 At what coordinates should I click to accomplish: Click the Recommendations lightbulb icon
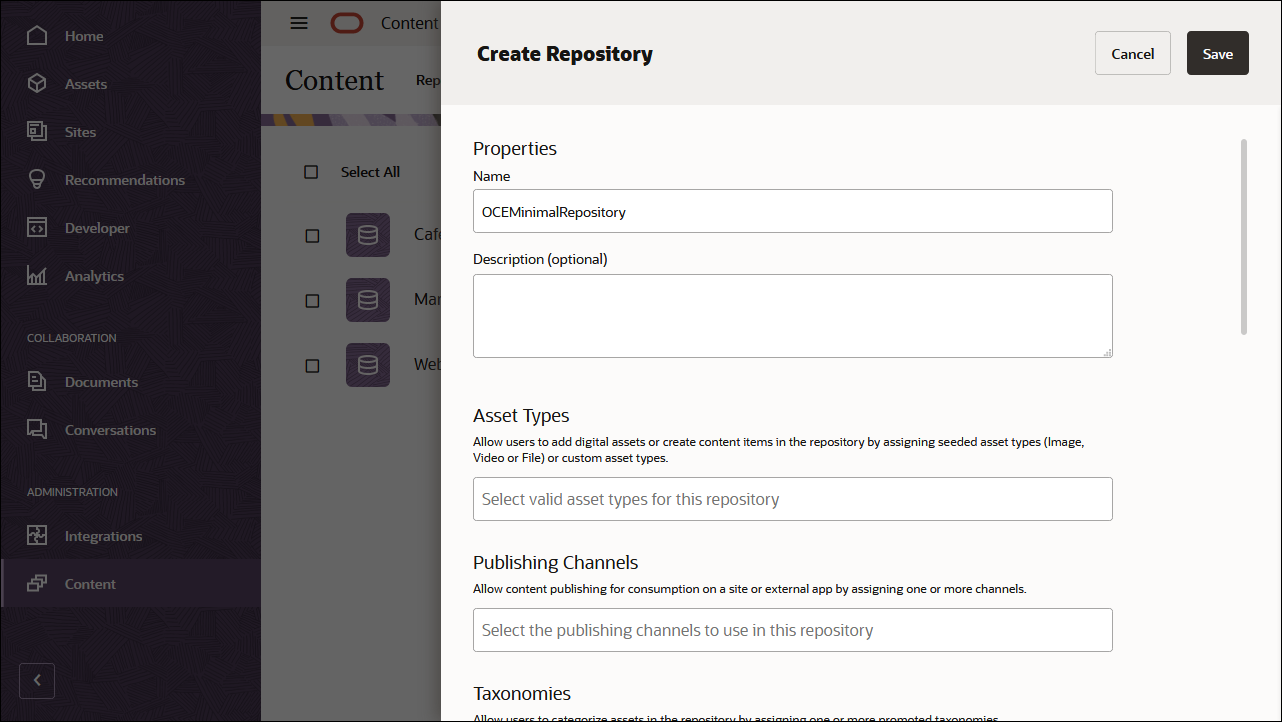tap(37, 179)
